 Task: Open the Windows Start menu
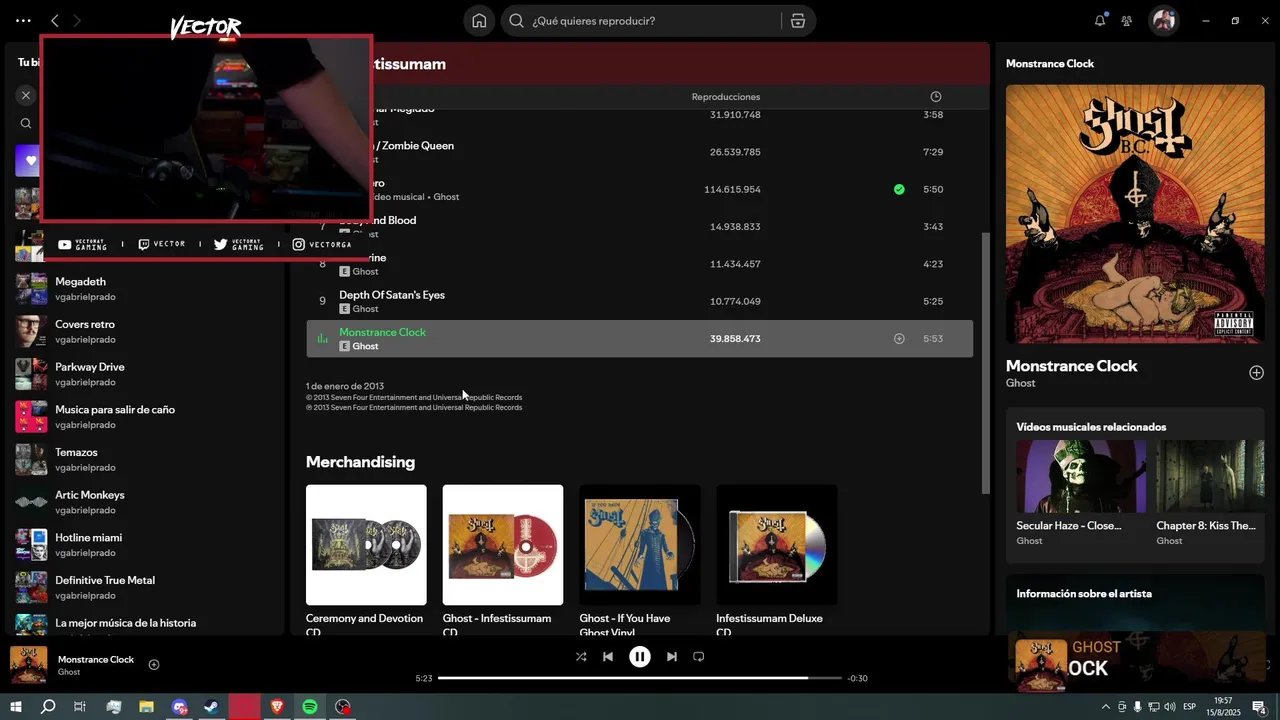(x=16, y=707)
